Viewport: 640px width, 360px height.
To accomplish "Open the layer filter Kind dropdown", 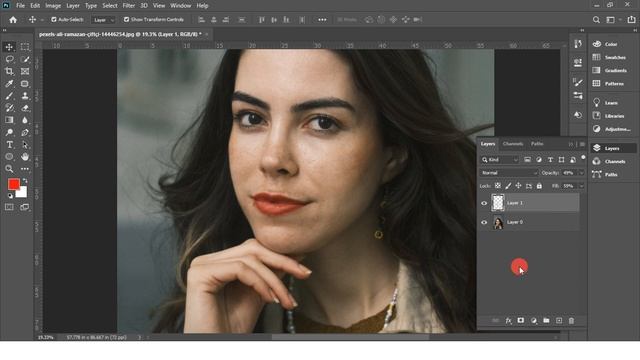I will [500, 160].
